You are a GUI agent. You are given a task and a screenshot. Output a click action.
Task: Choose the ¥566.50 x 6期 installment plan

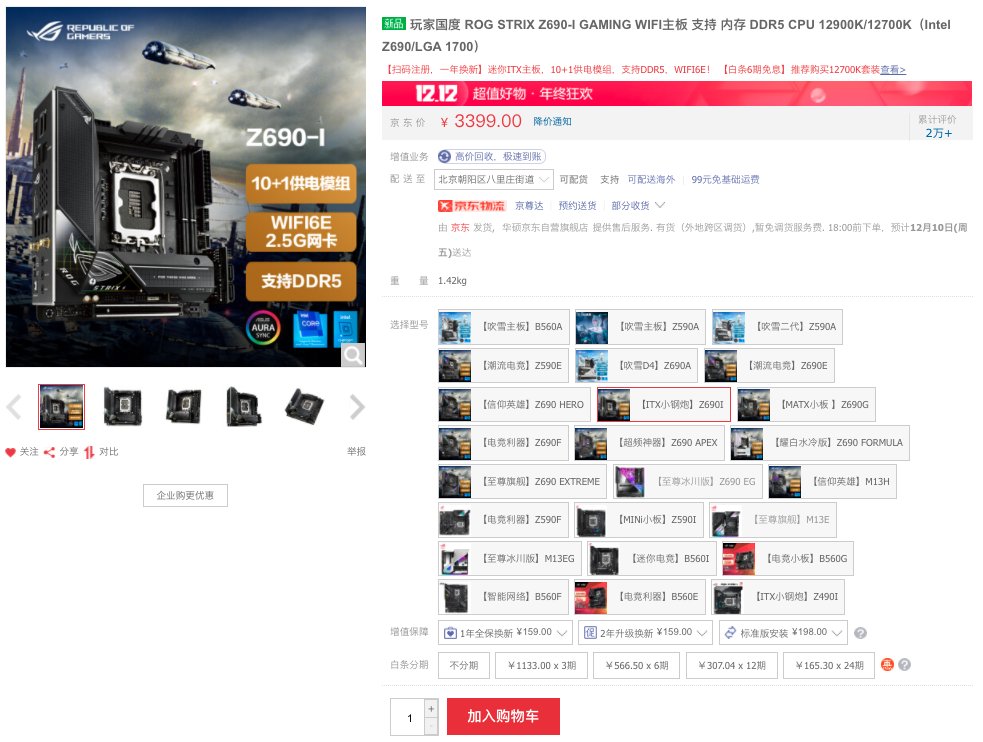pyautogui.click(x=637, y=665)
